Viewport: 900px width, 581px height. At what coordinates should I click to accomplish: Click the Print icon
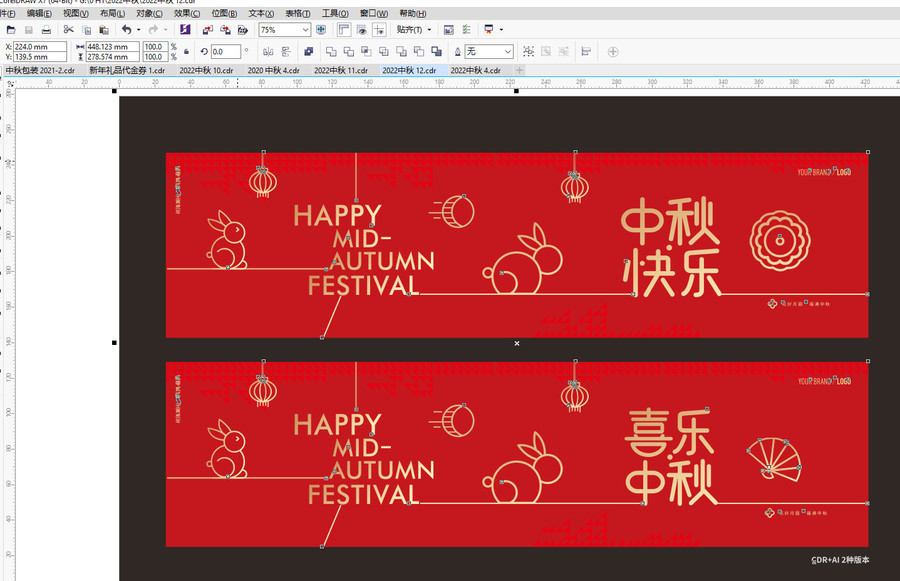[46, 30]
